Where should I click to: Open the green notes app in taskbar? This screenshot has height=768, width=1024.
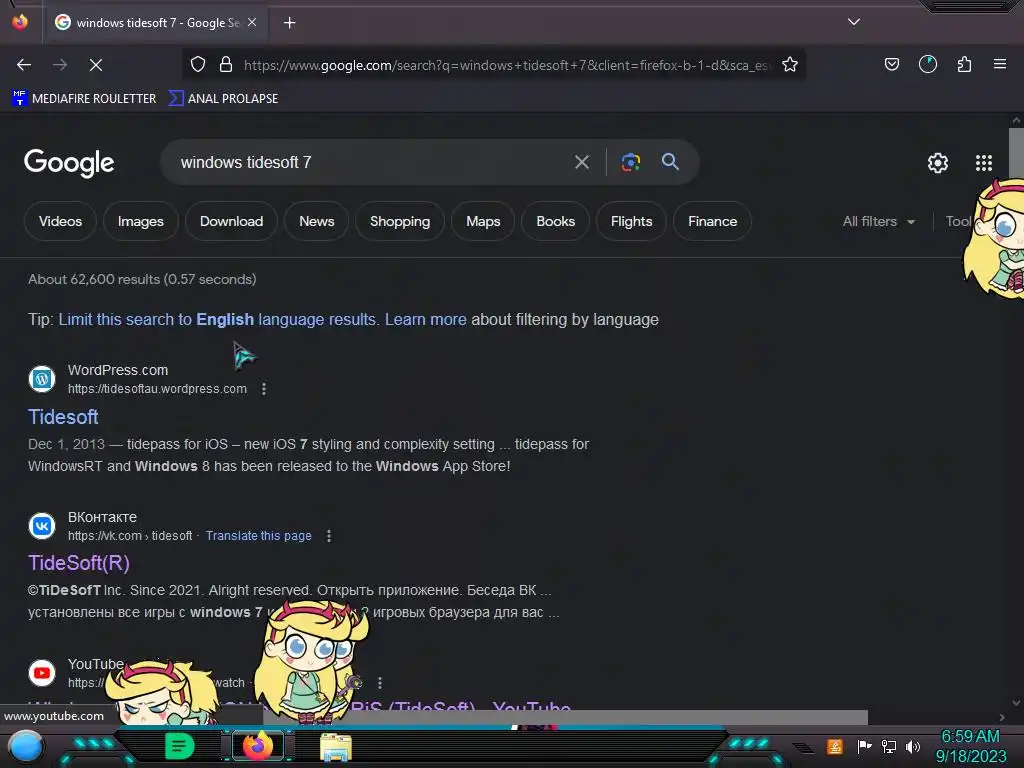[x=180, y=746]
